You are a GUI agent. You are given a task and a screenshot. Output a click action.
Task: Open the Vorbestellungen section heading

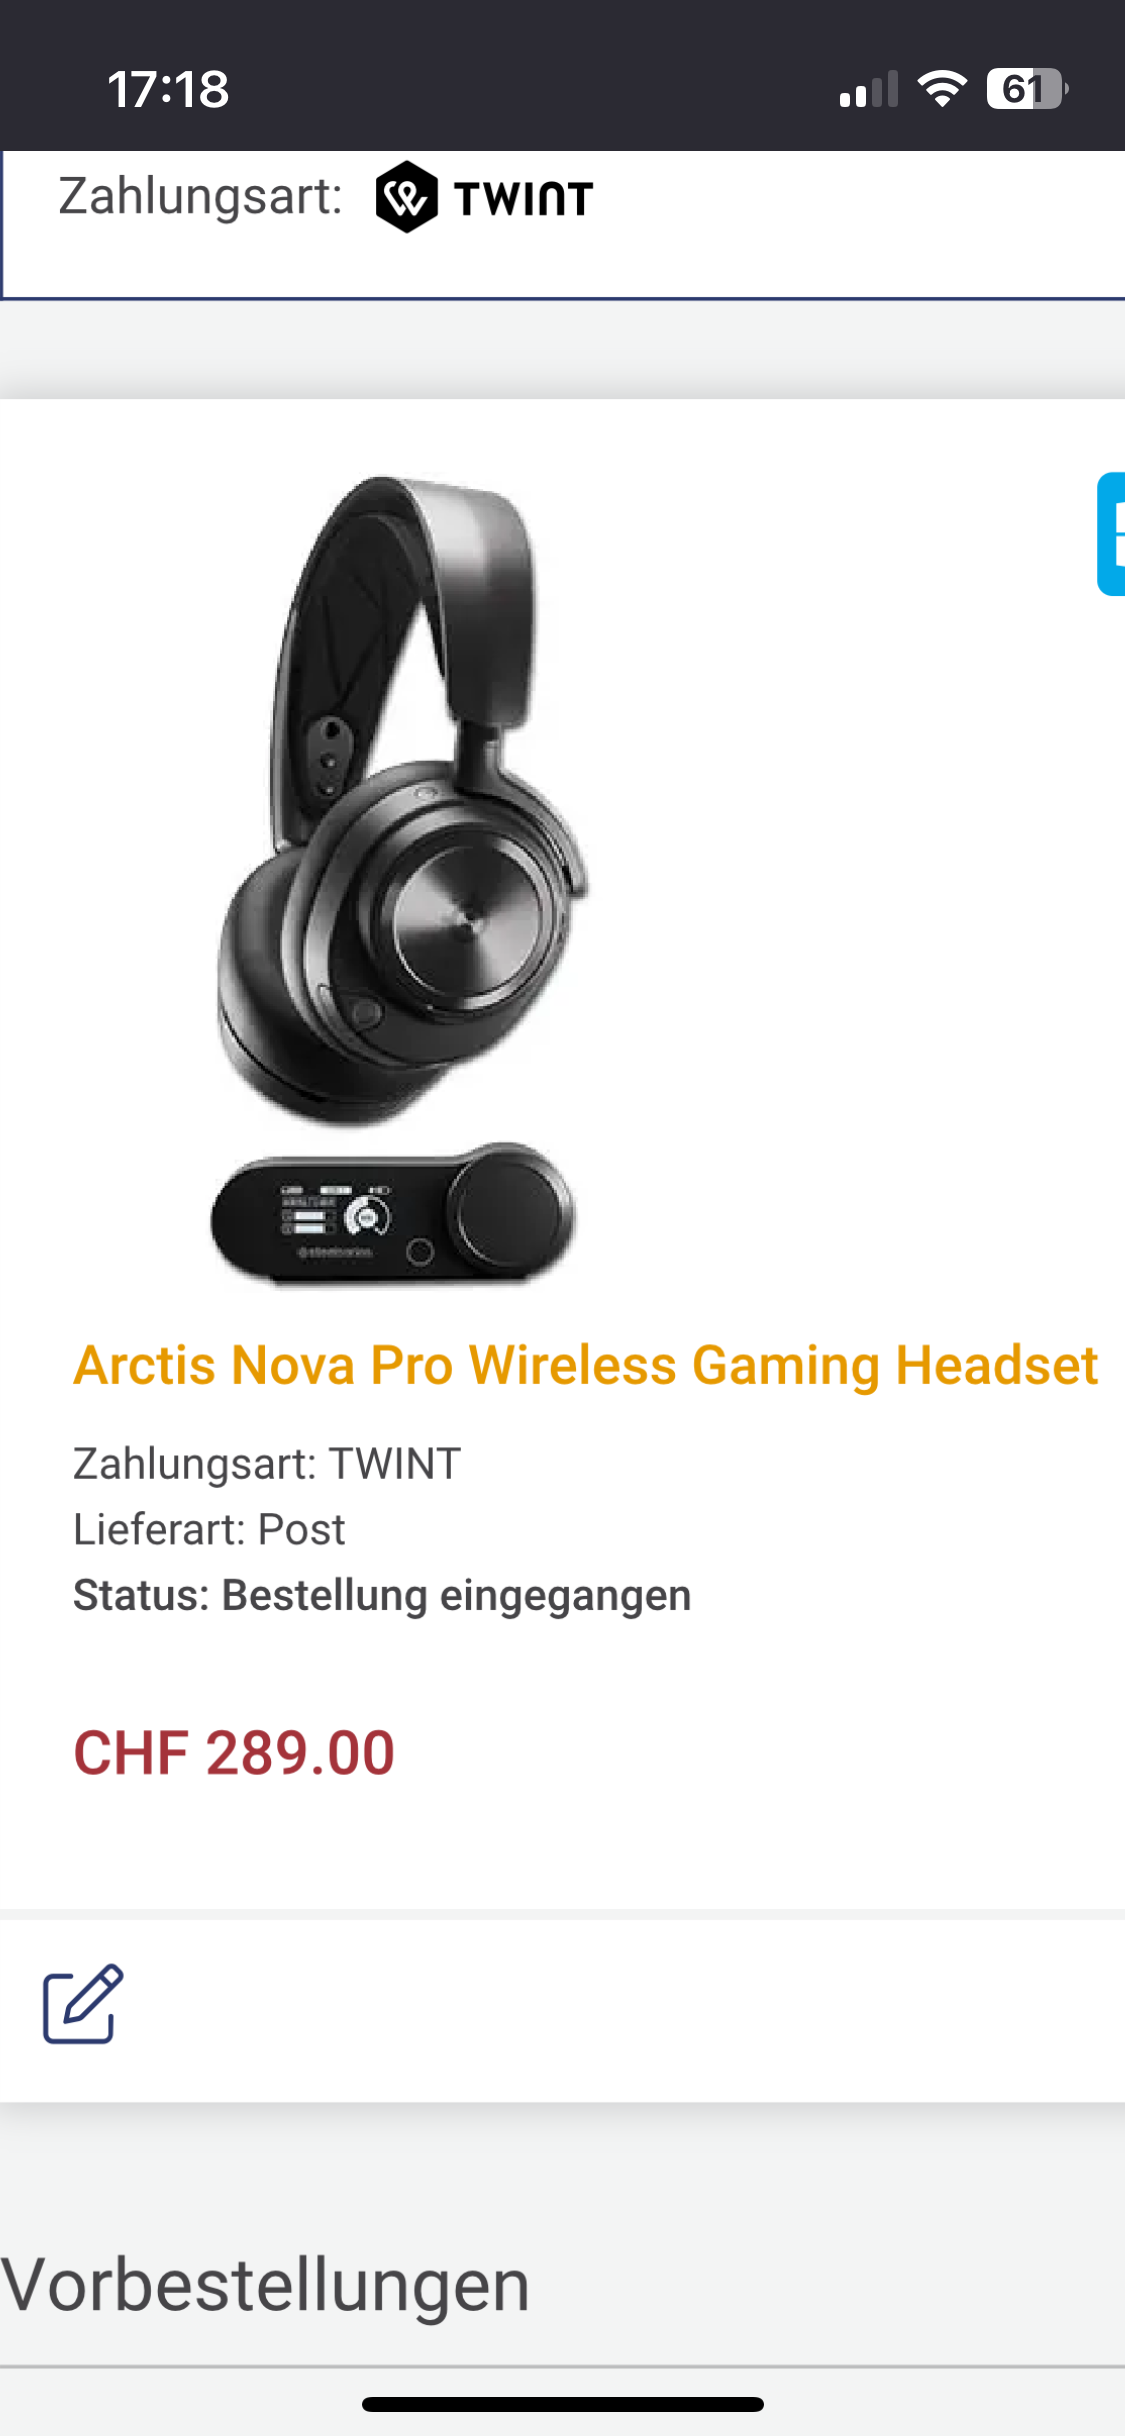click(265, 2286)
